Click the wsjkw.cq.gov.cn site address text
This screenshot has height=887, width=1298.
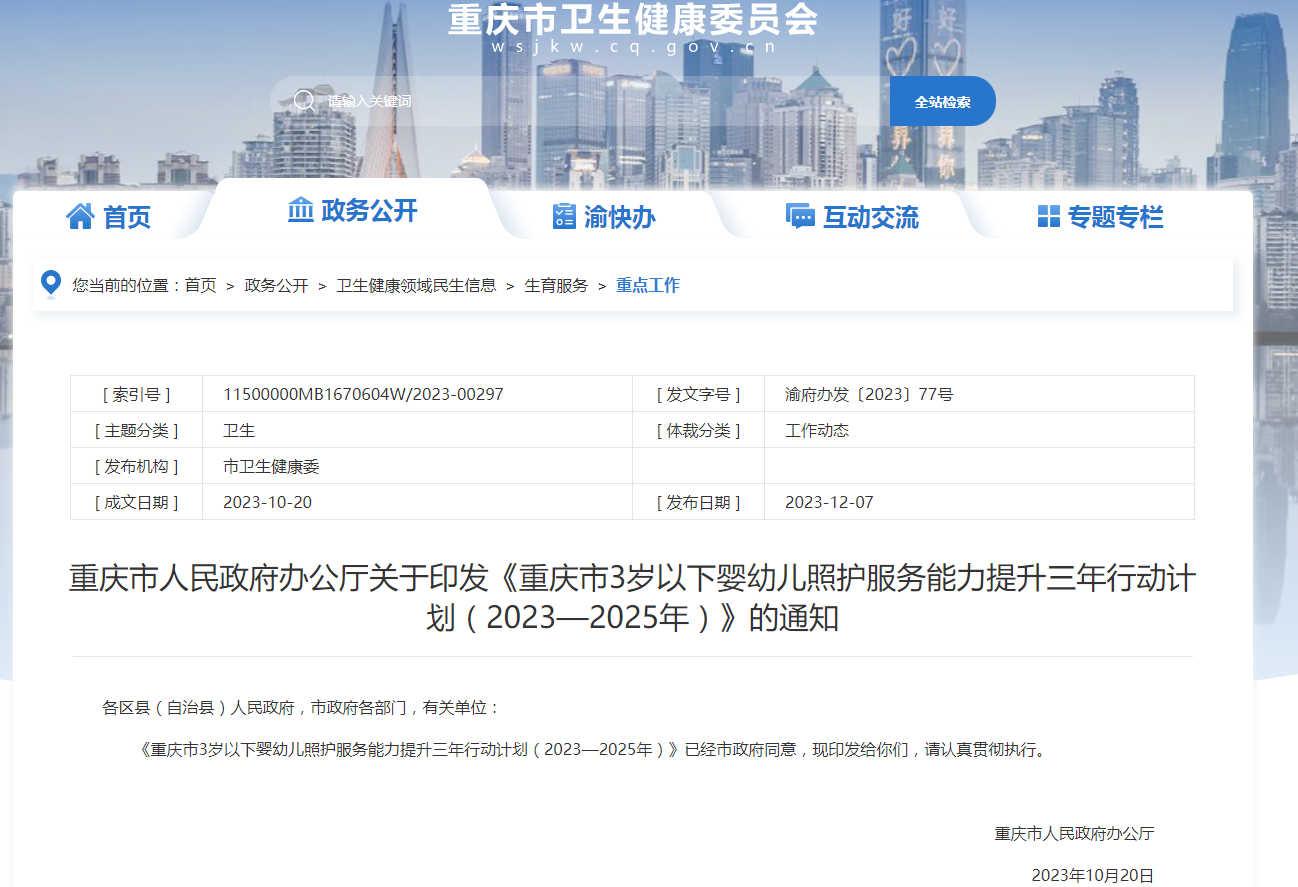click(x=633, y=47)
